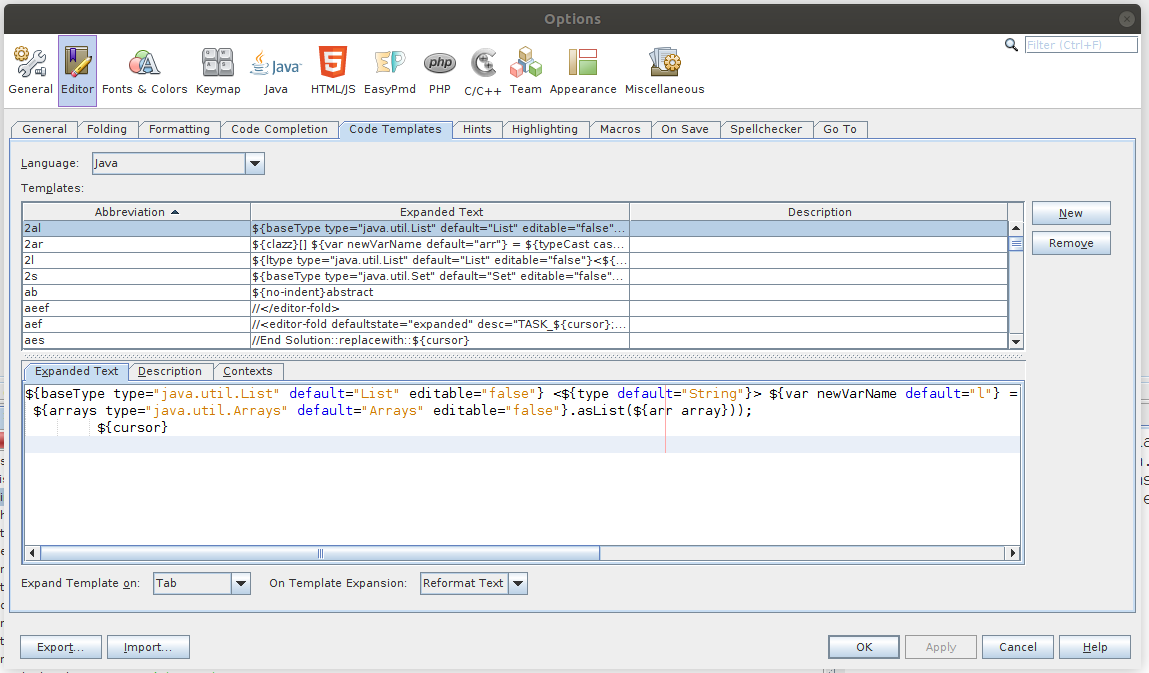Switch to the Highlighting tab

click(544, 129)
